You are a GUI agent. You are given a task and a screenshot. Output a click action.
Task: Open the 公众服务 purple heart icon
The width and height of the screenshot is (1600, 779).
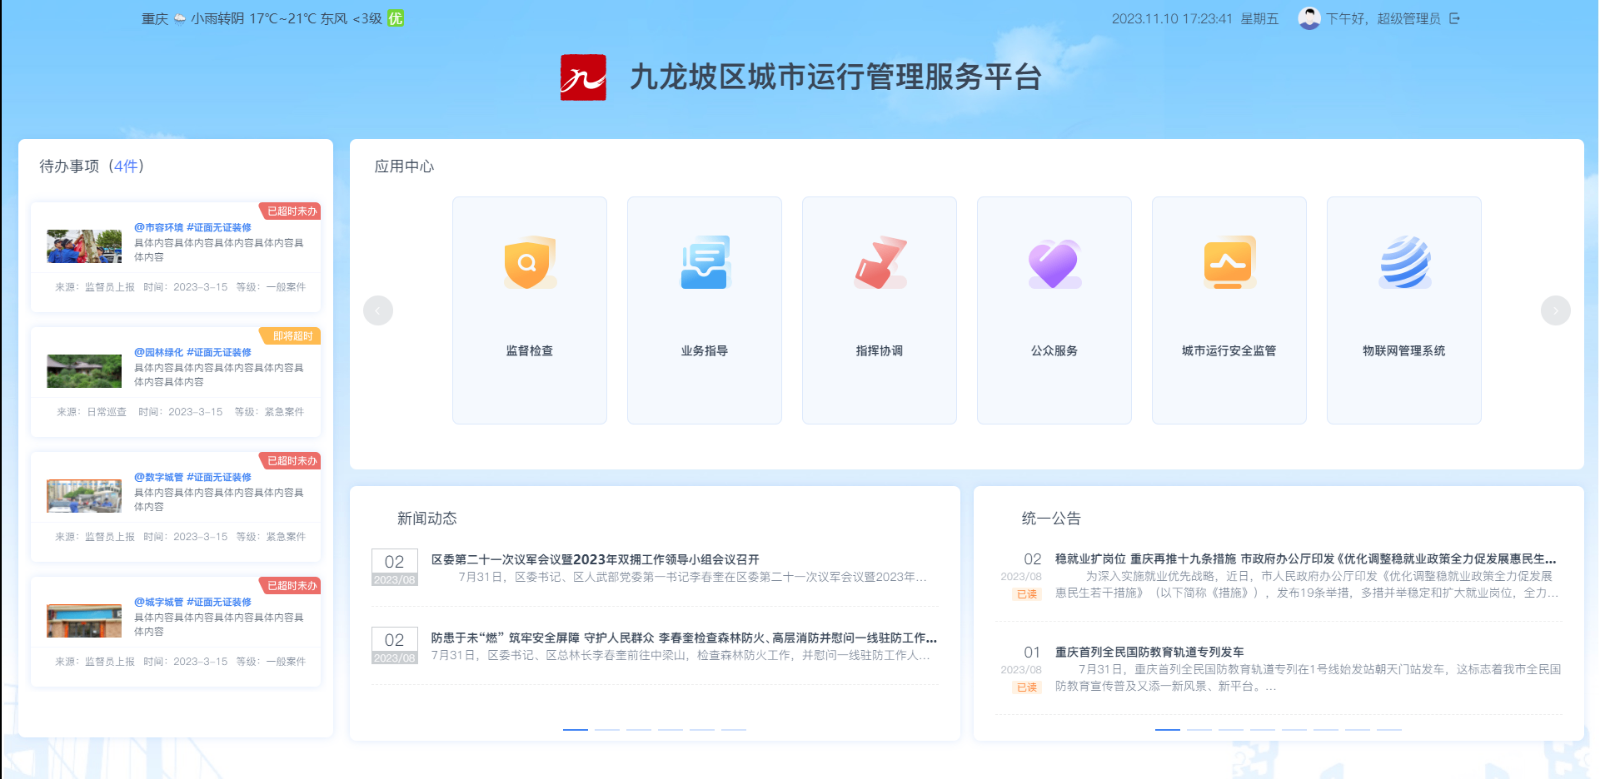click(x=1054, y=264)
